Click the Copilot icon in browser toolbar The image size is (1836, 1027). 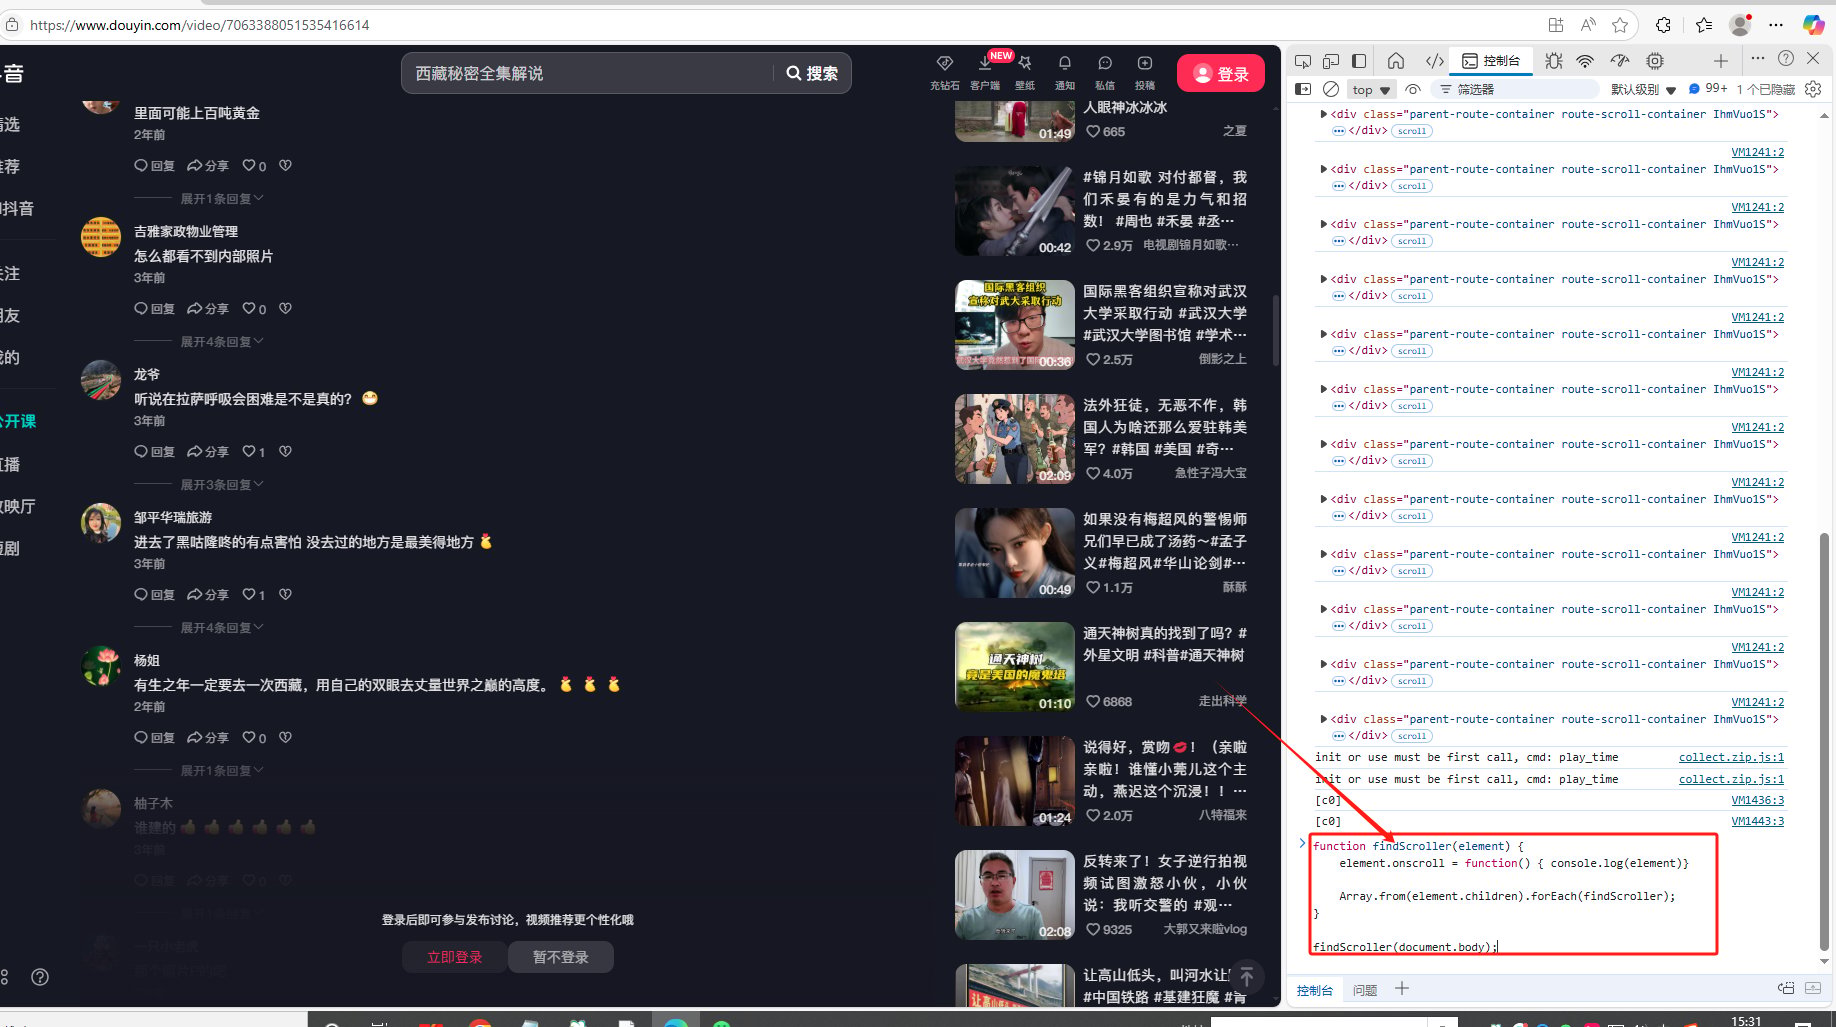click(x=1813, y=25)
